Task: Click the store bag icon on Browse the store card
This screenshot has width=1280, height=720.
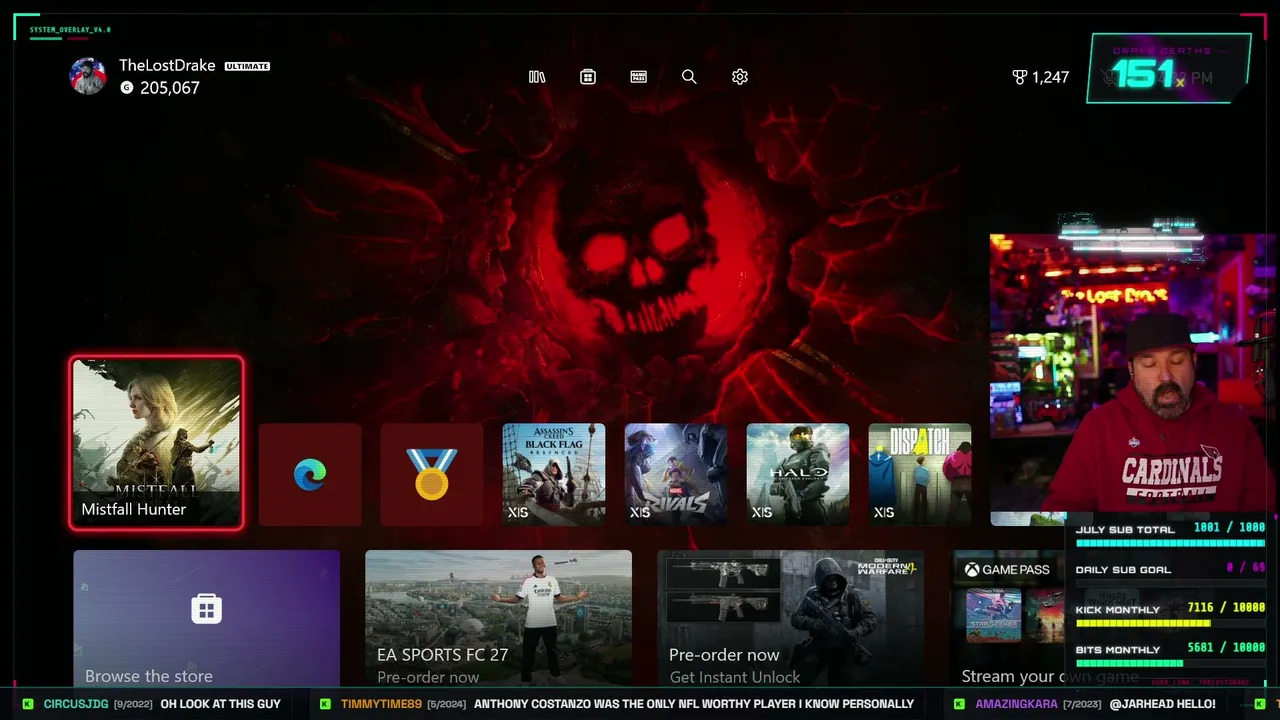Action: [x=207, y=608]
